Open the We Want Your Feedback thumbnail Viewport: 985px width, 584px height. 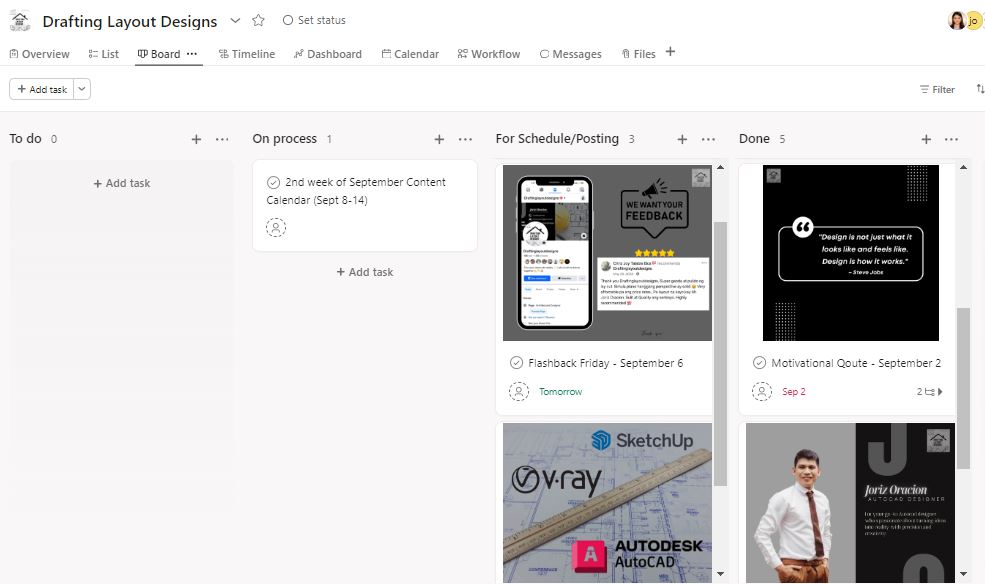click(607, 253)
